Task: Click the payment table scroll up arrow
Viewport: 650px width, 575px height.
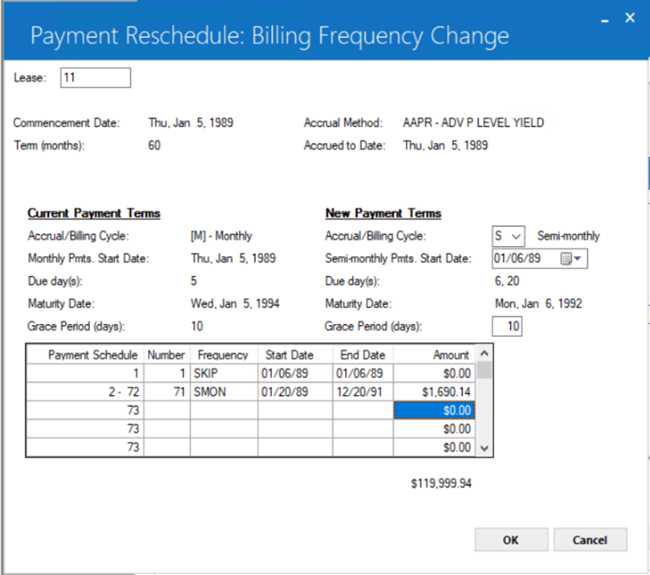Action: click(484, 354)
